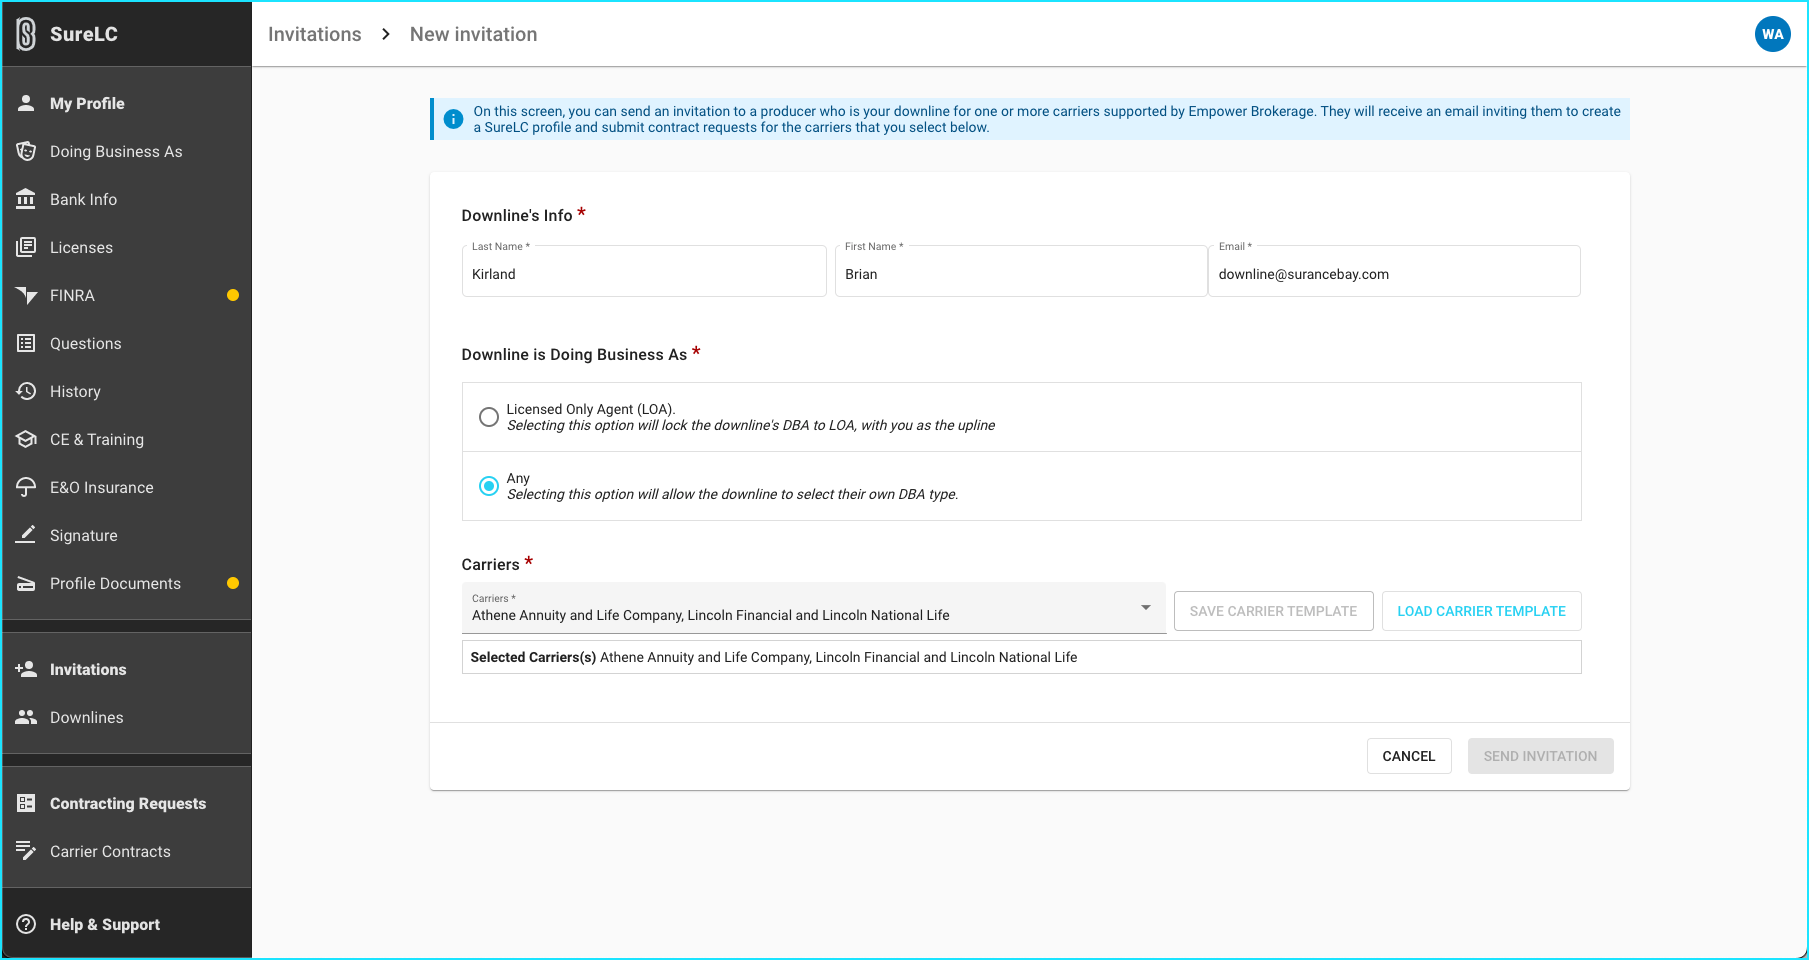Open E&O Insurance menu item
The height and width of the screenshot is (960, 1809).
coord(127,487)
